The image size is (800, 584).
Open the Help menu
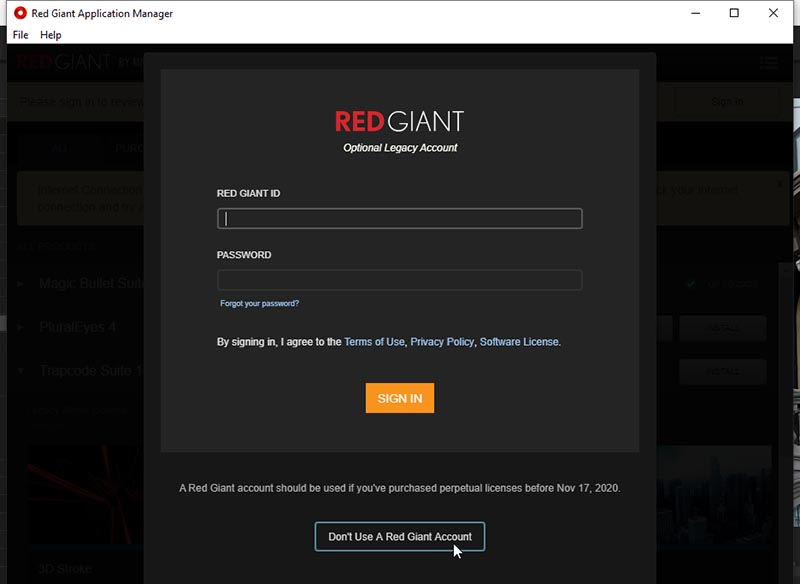[51, 35]
